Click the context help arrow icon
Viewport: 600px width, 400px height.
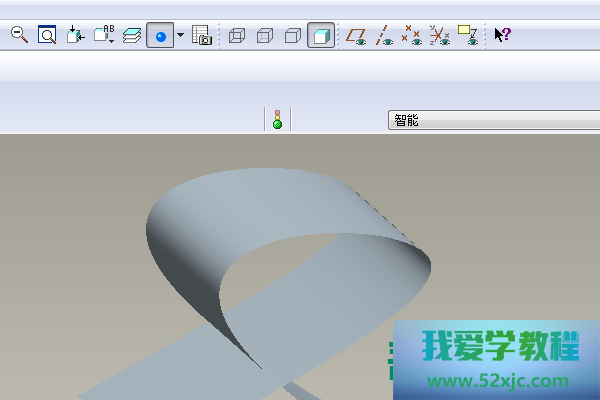[x=502, y=35]
